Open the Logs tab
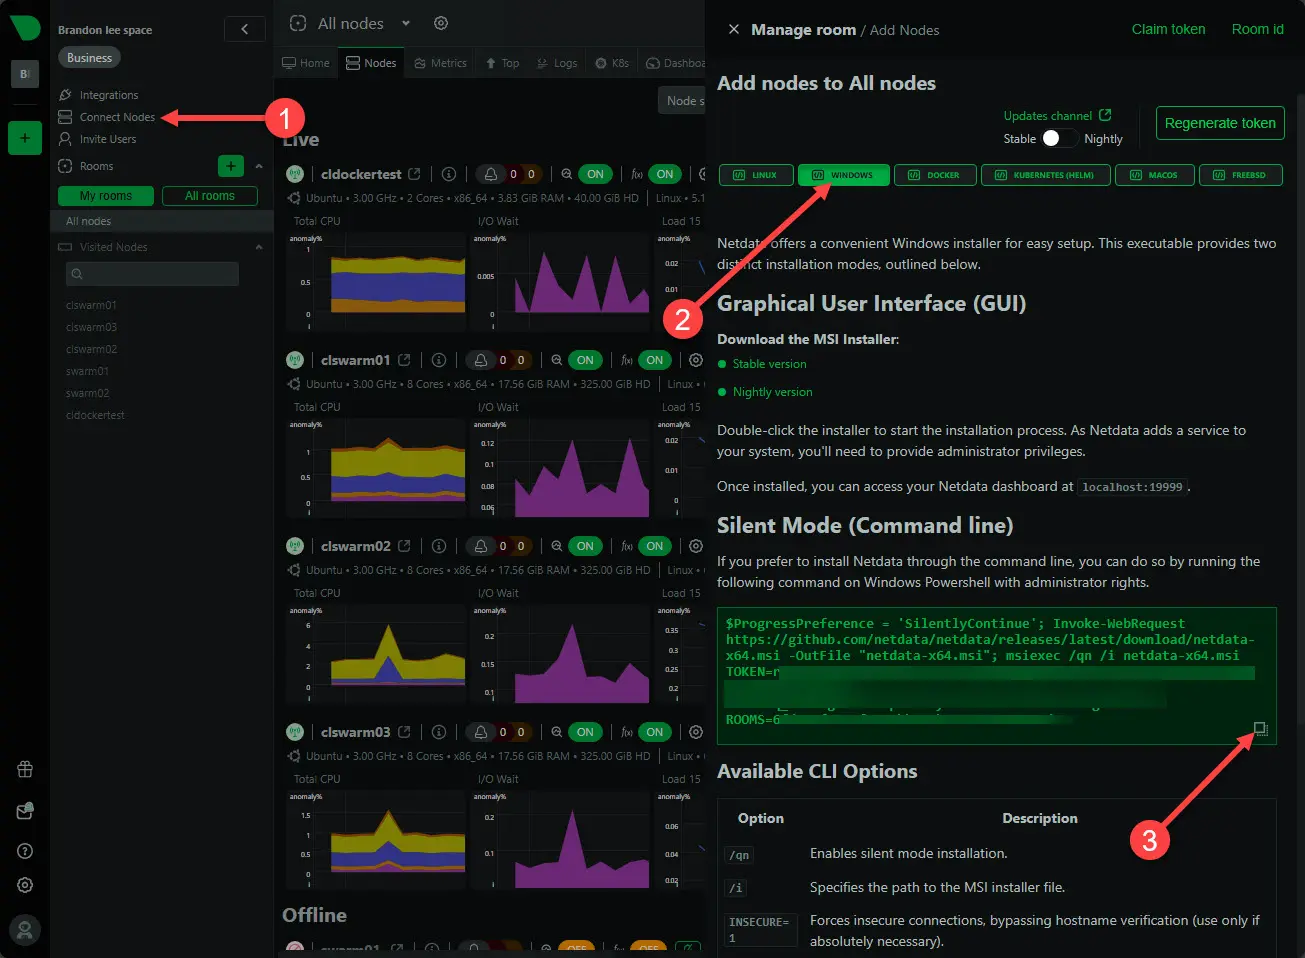 (557, 63)
